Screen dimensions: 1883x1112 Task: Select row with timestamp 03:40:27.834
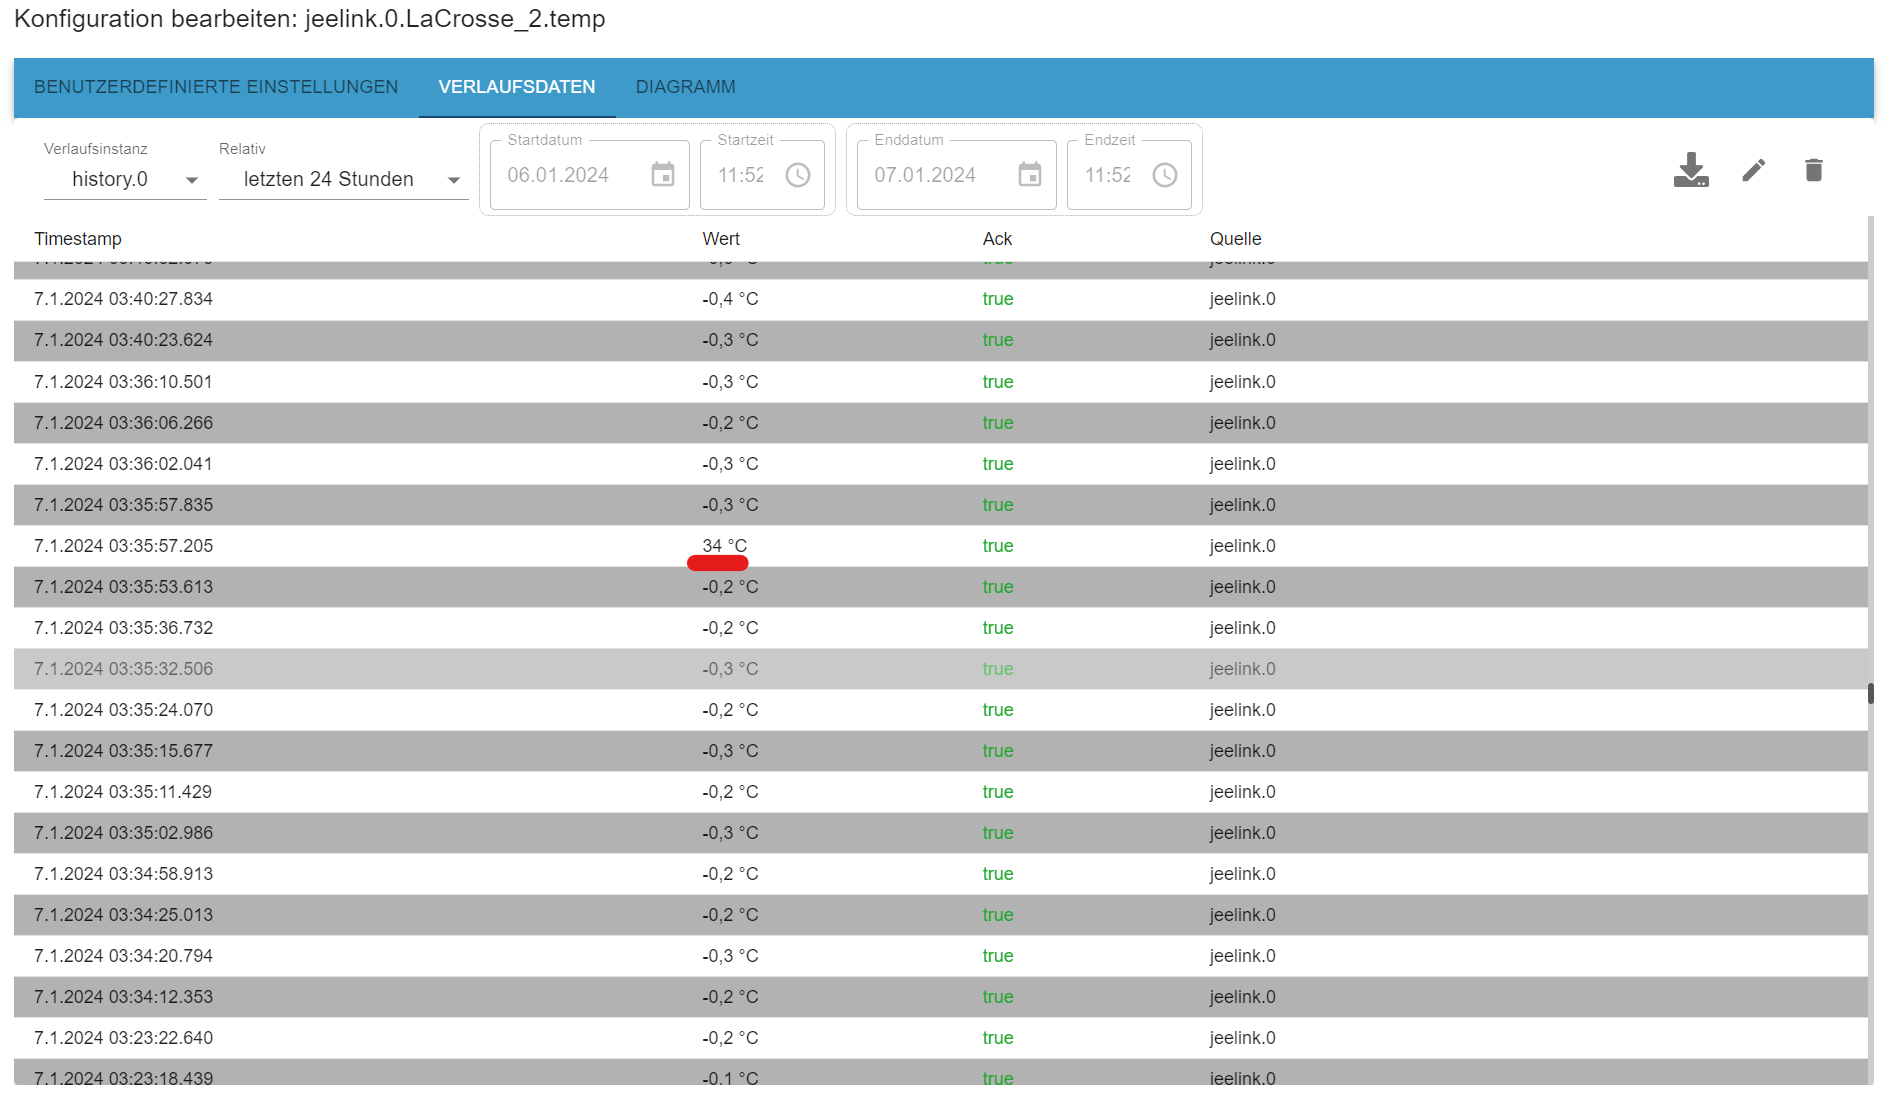point(941,299)
